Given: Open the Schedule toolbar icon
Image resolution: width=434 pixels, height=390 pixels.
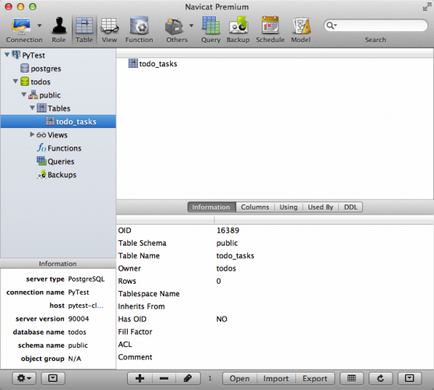Looking at the screenshot, I should click(x=270, y=26).
